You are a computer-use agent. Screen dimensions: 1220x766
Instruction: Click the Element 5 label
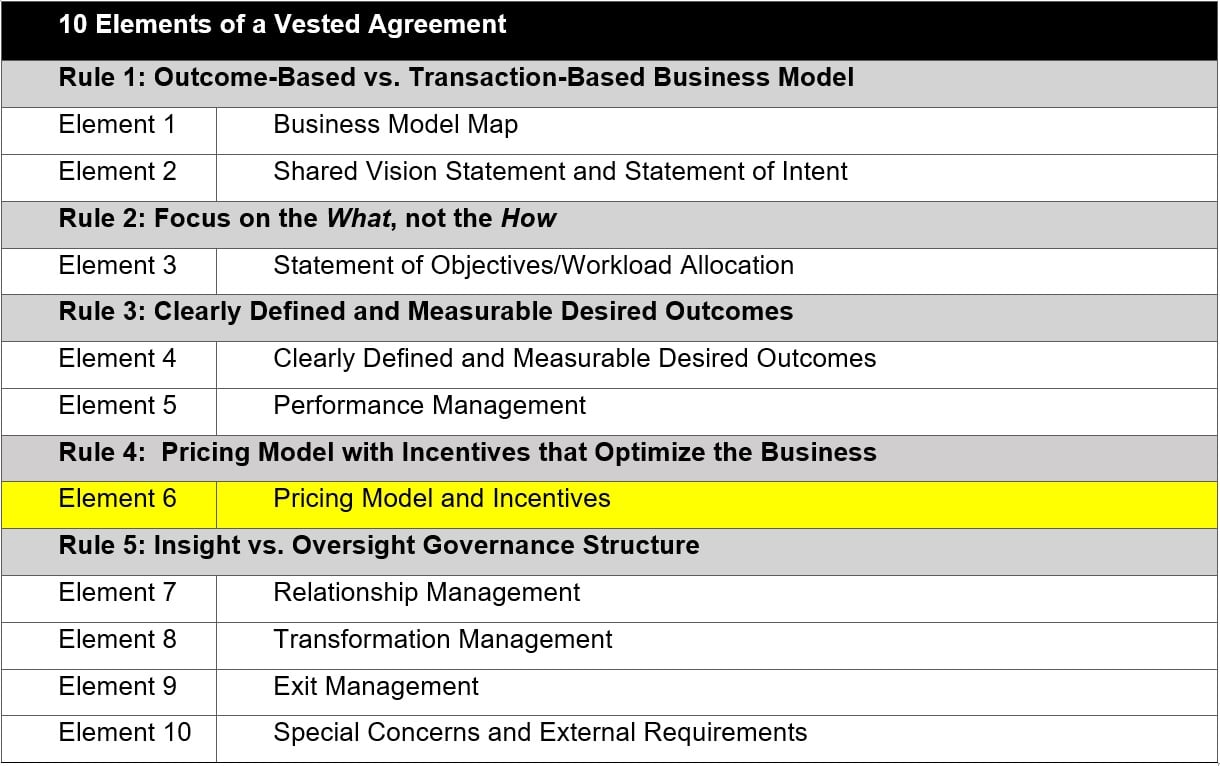[x=117, y=406]
